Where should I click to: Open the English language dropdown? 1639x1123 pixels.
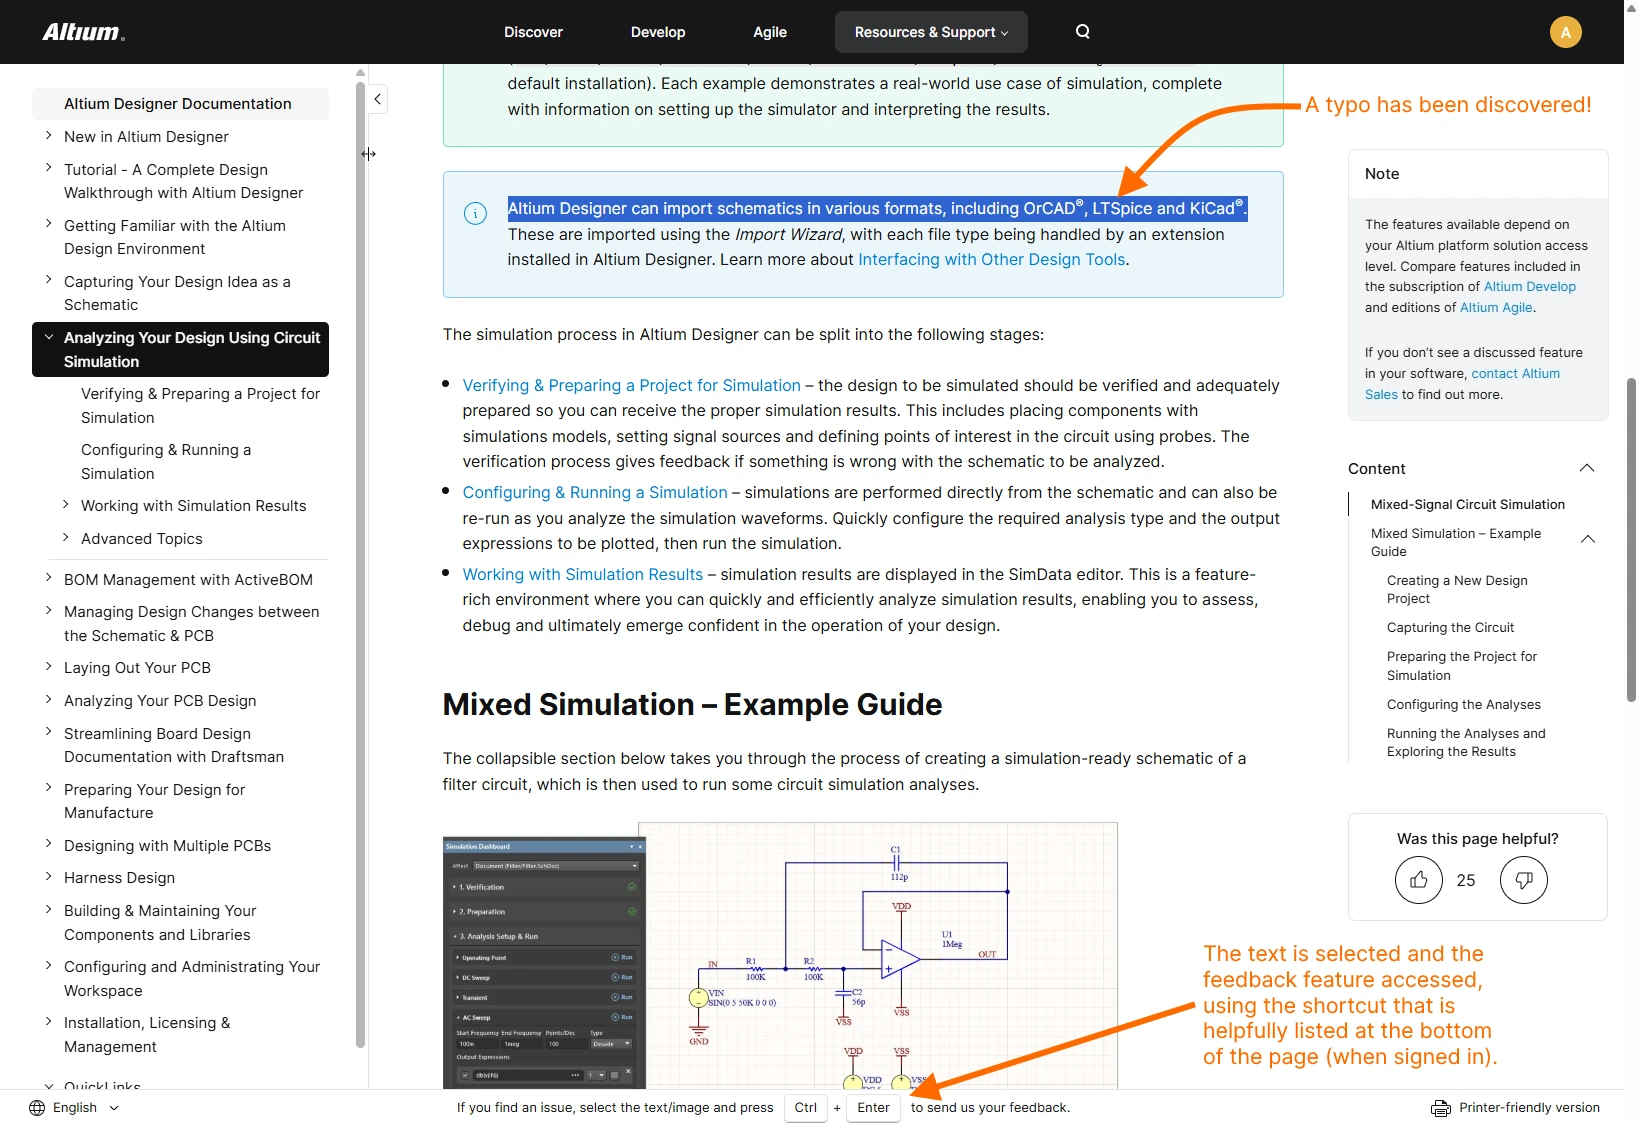[x=75, y=1108]
